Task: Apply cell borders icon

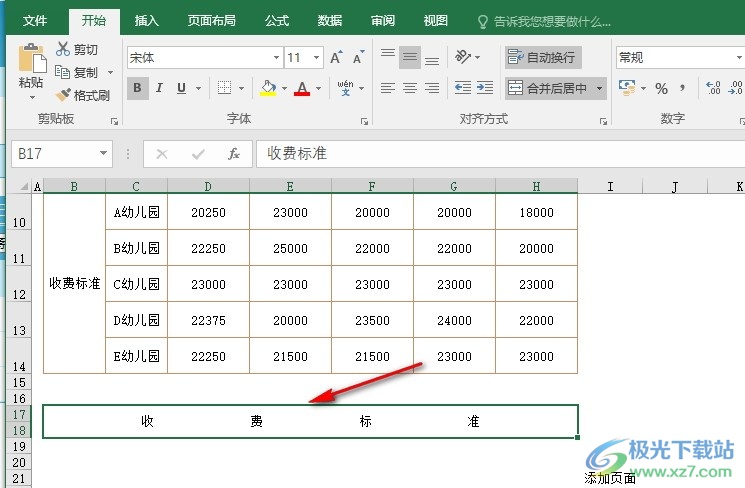Action: (x=224, y=88)
